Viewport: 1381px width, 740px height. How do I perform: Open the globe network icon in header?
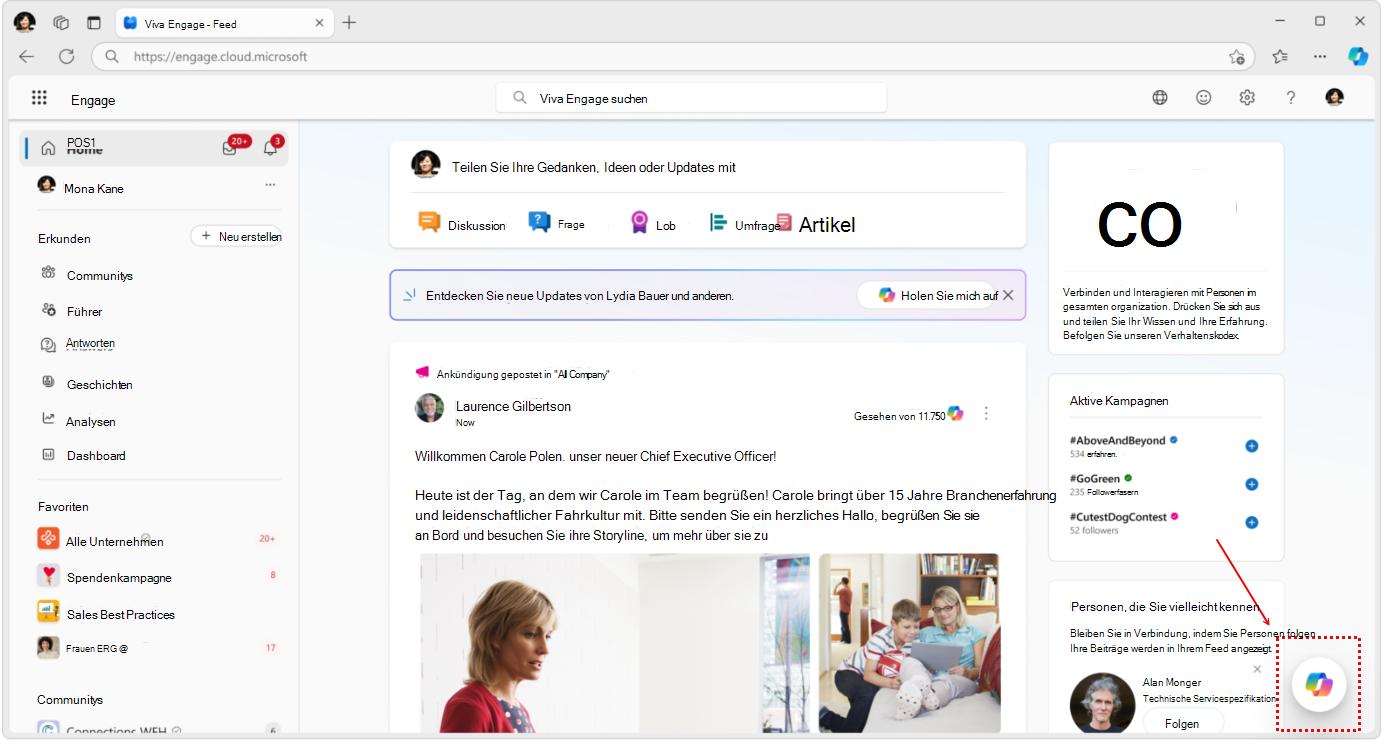(x=1160, y=98)
